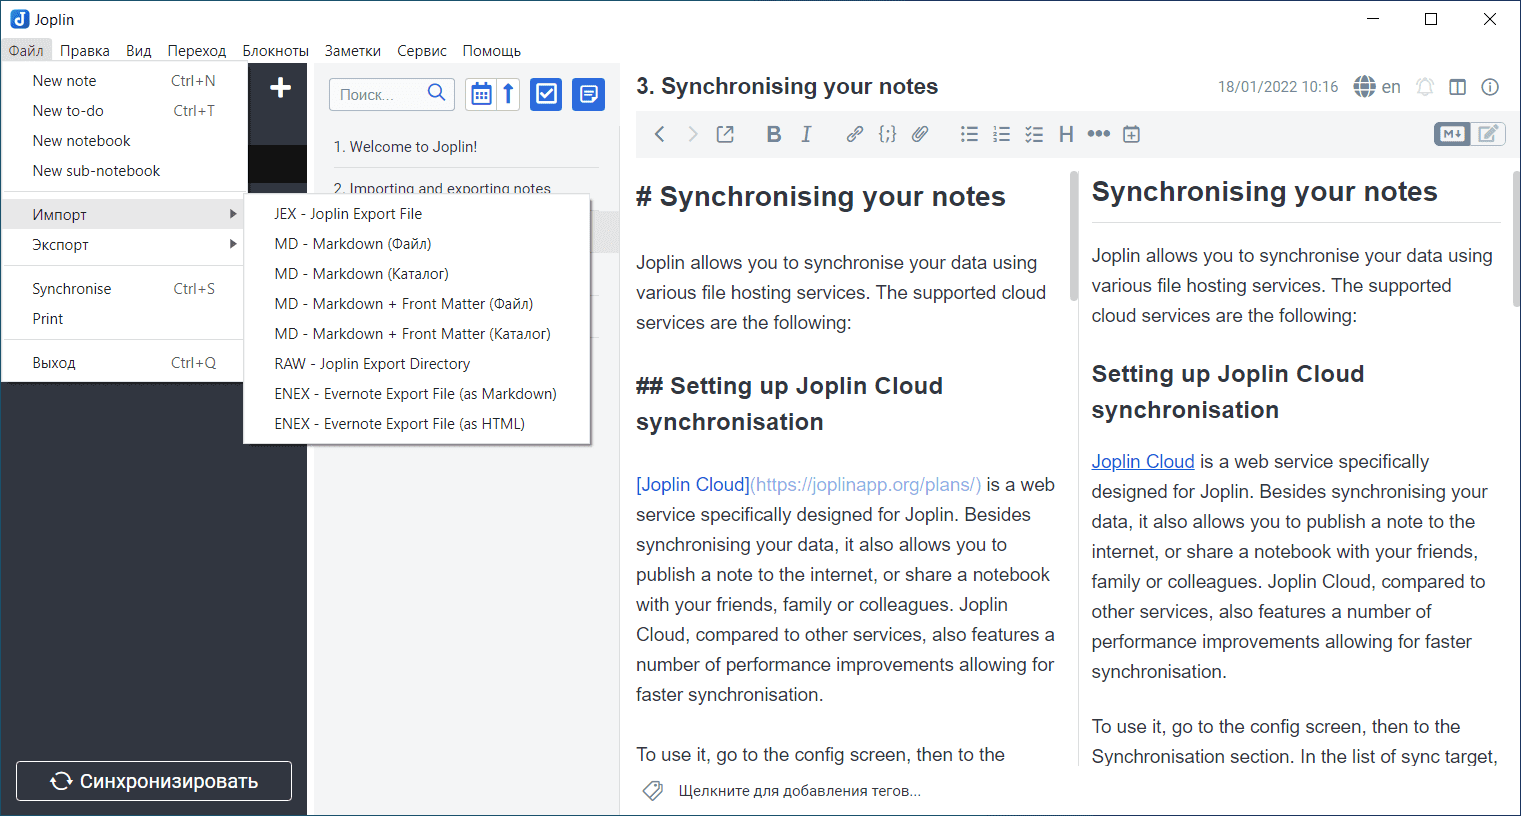Insert a hyperlink
This screenshot has width=1521, height=816.
tap(855, 134)
